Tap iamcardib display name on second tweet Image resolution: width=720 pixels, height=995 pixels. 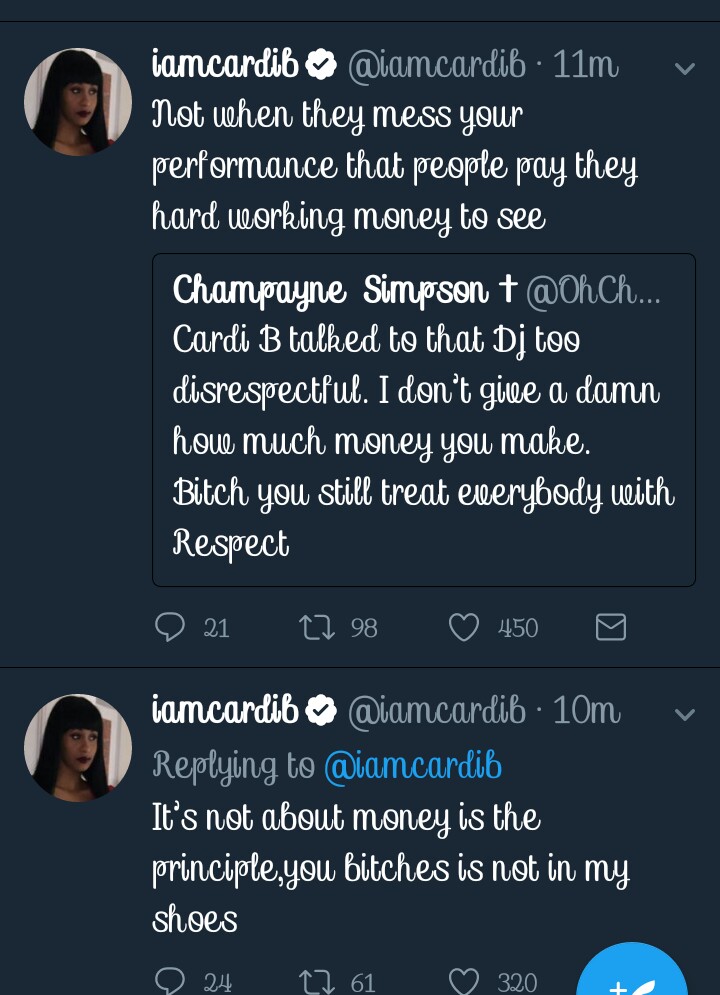225,711
